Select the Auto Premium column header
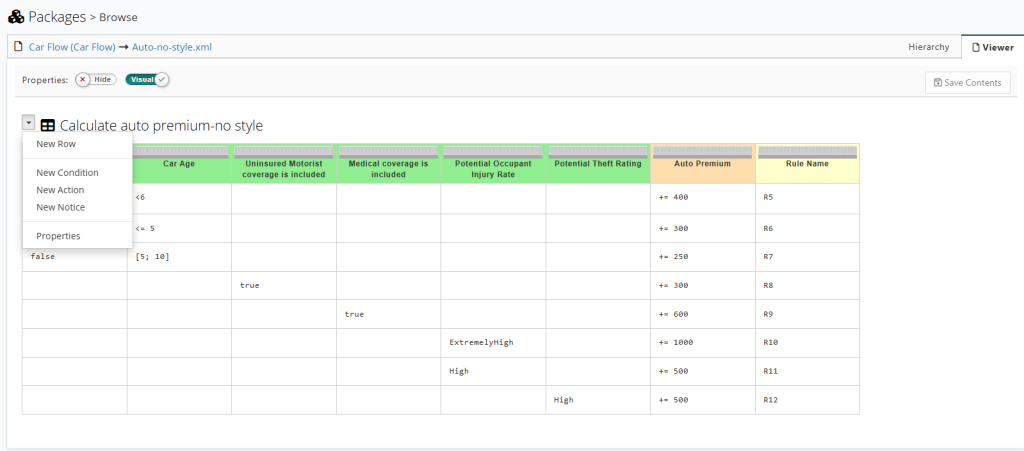Image resolution: width=1024 pixels, height=451 pixels. (703, 164)
